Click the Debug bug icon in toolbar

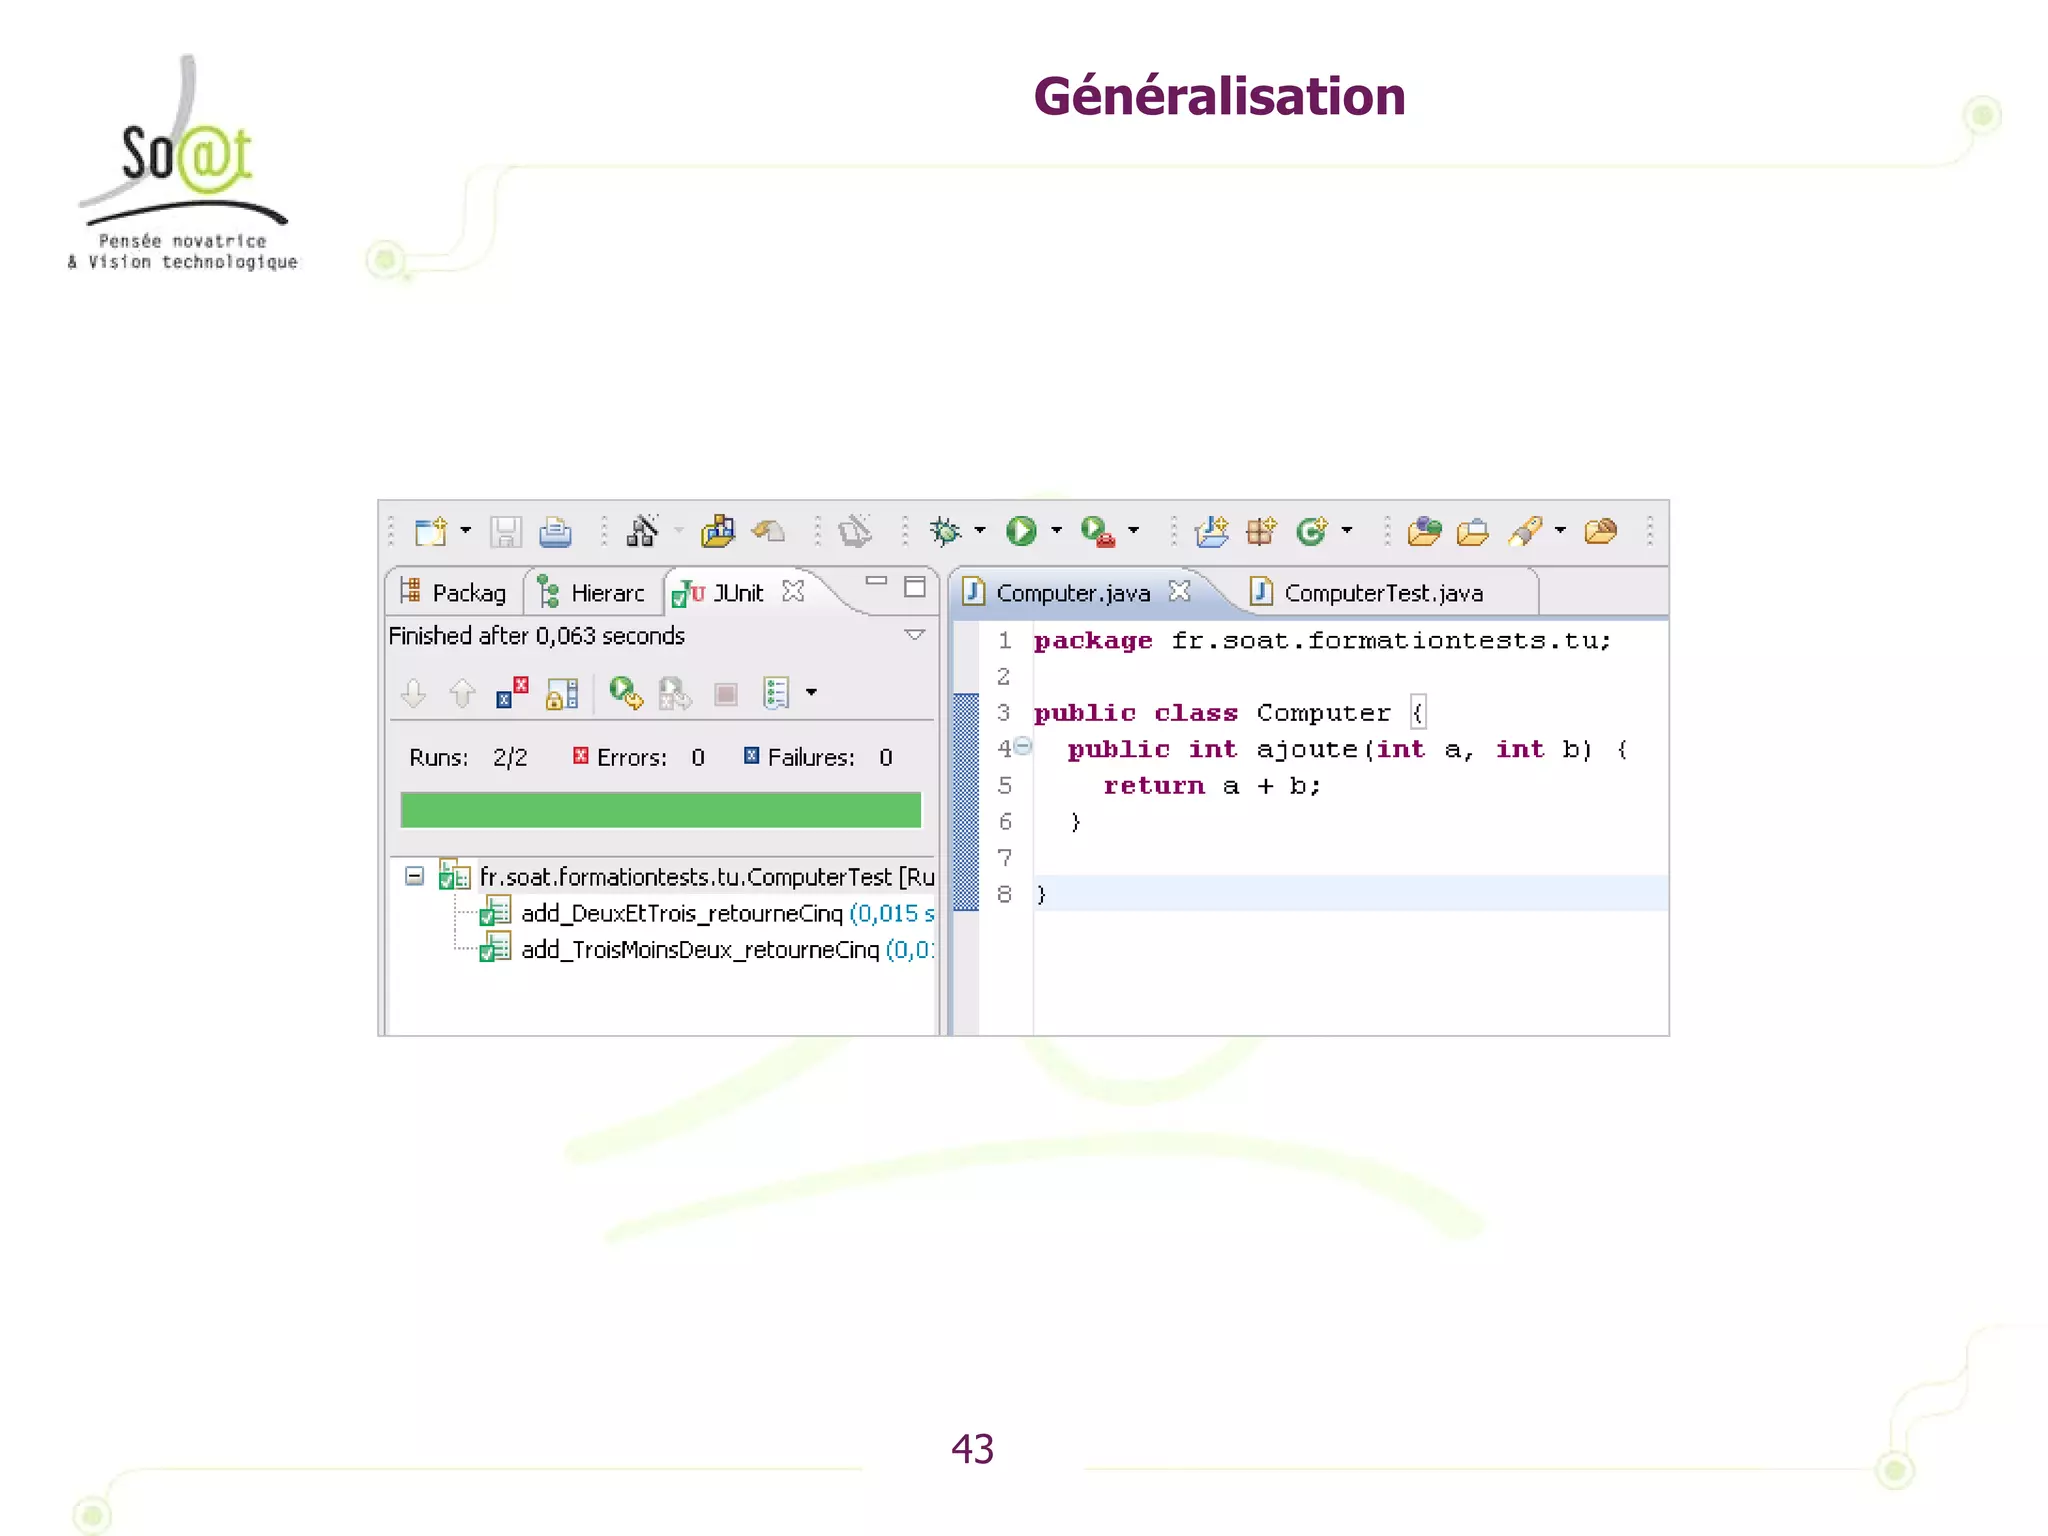click(x=944, y=531)
